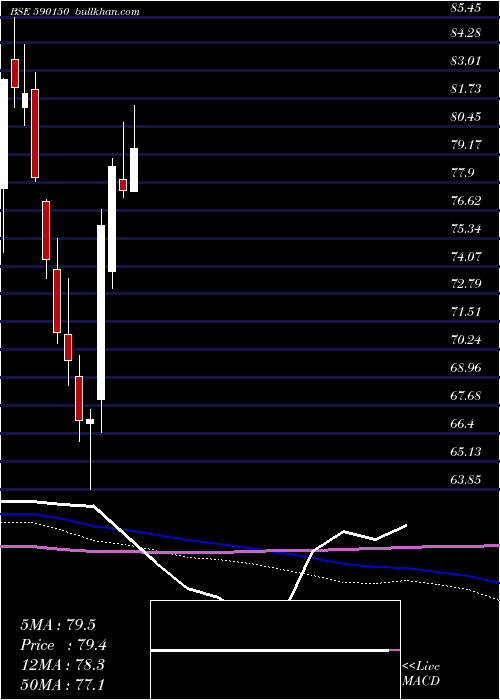Click the 79.17 price axis label
500x700 pixels.
[466, 145]
